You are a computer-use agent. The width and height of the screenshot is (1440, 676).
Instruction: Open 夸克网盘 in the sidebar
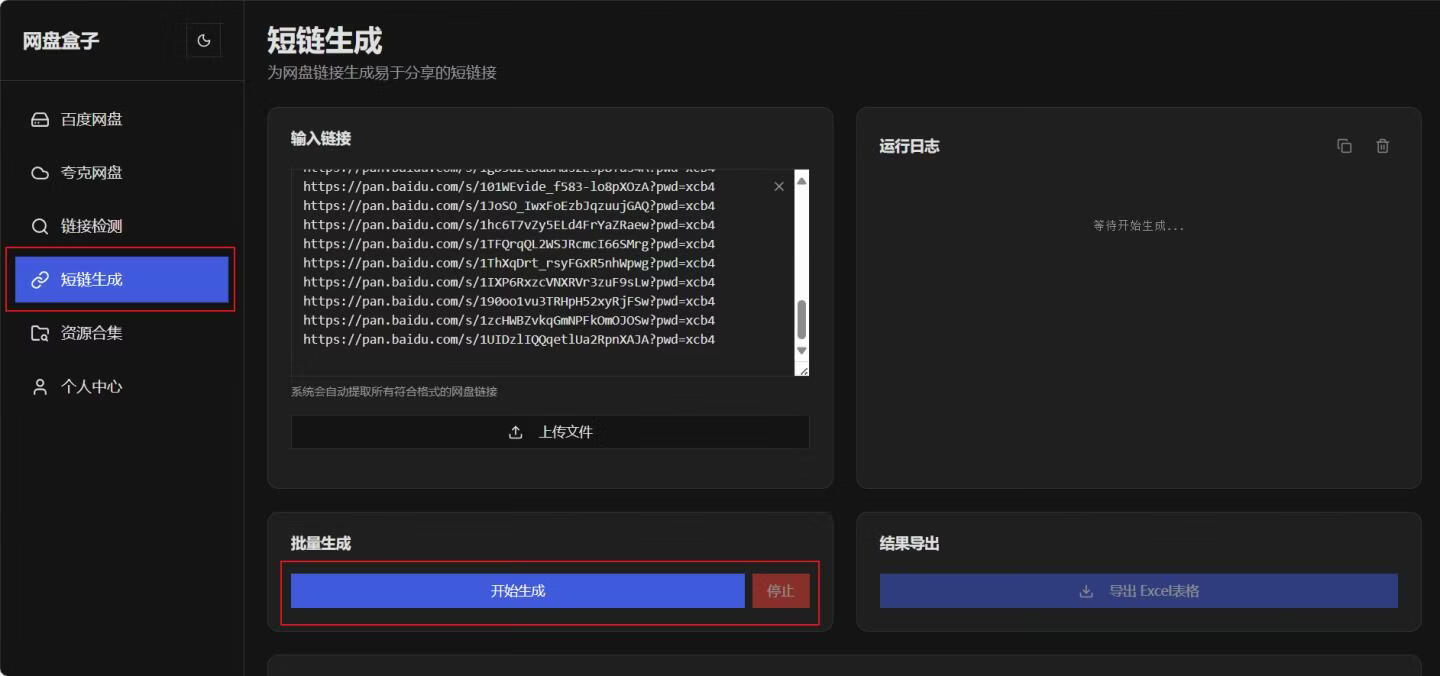pos(122,173)
